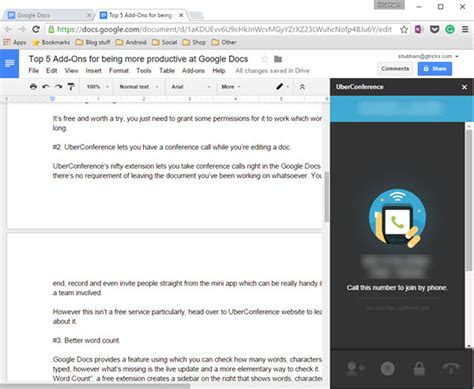The height and width of the screenshot is (389, 474).
Task: Open the Add-ons menu
Action: [193, 71]
